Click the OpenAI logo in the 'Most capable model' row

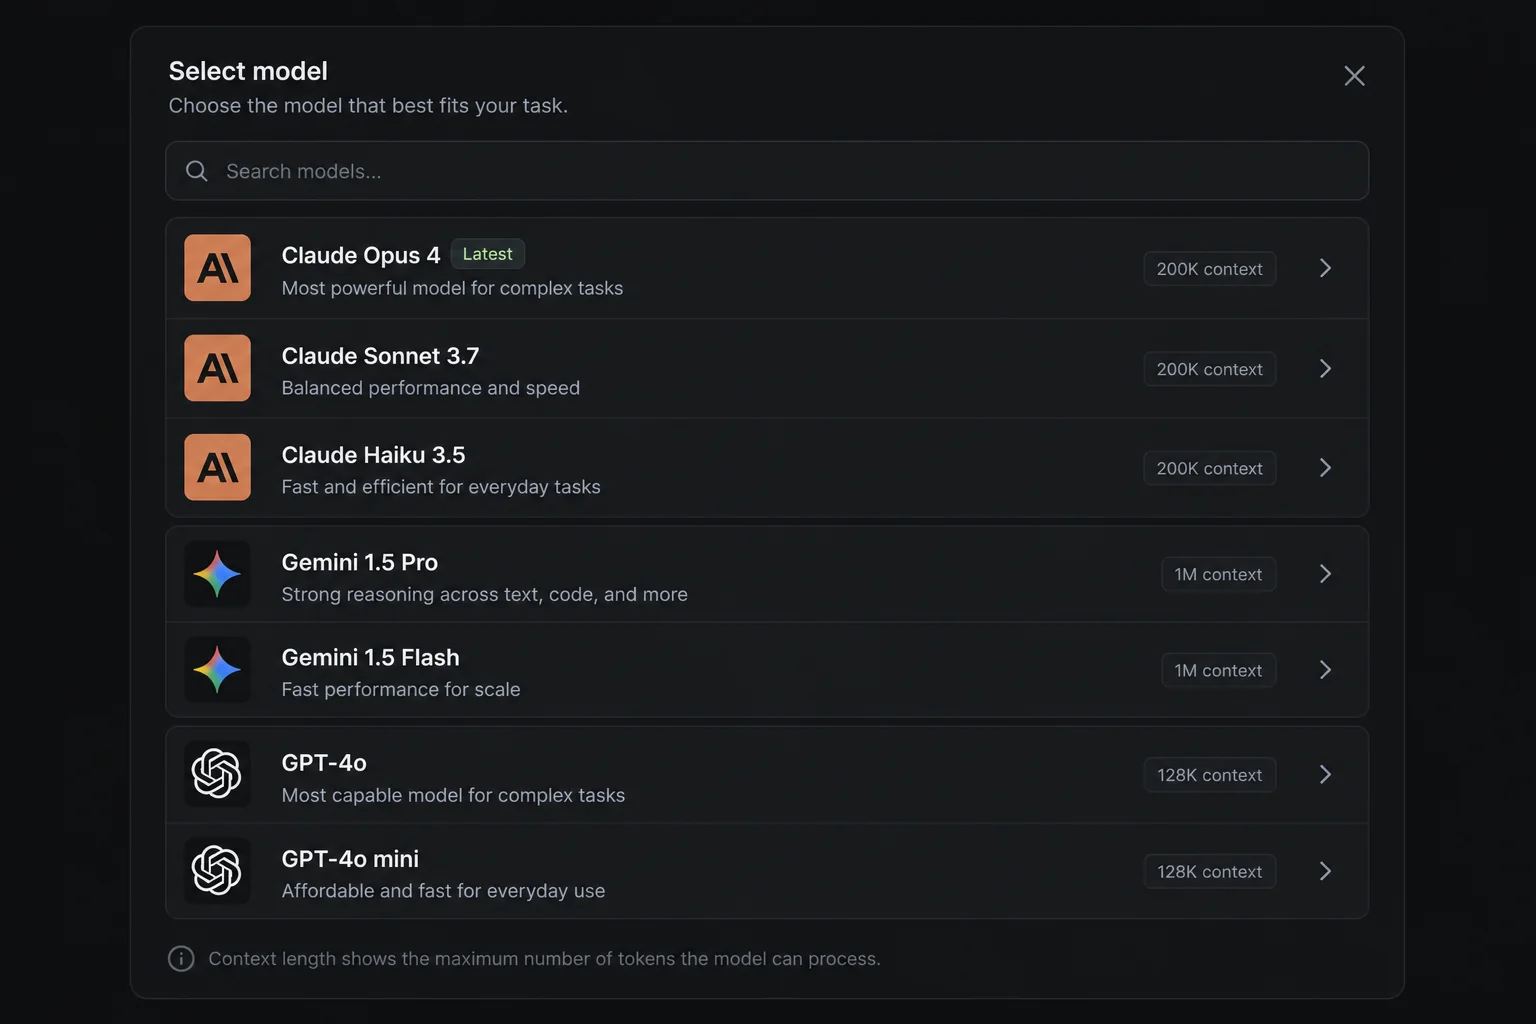(x=217, y=774)
